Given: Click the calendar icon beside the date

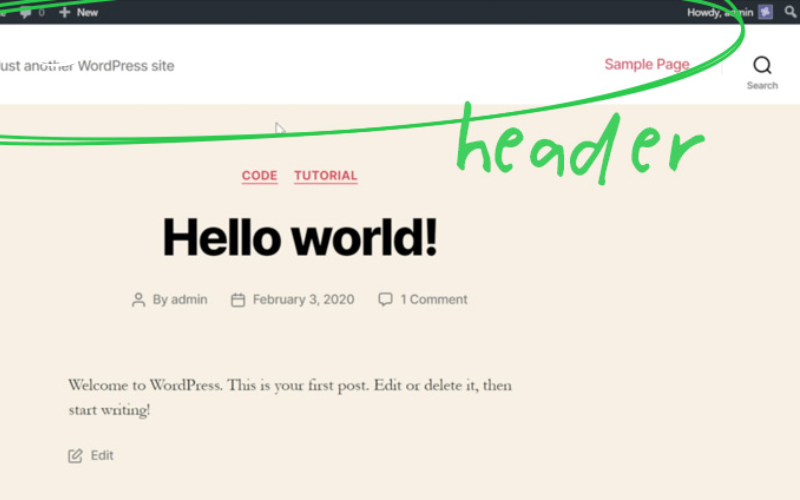Looking at the screenshot, I should 238,299.
